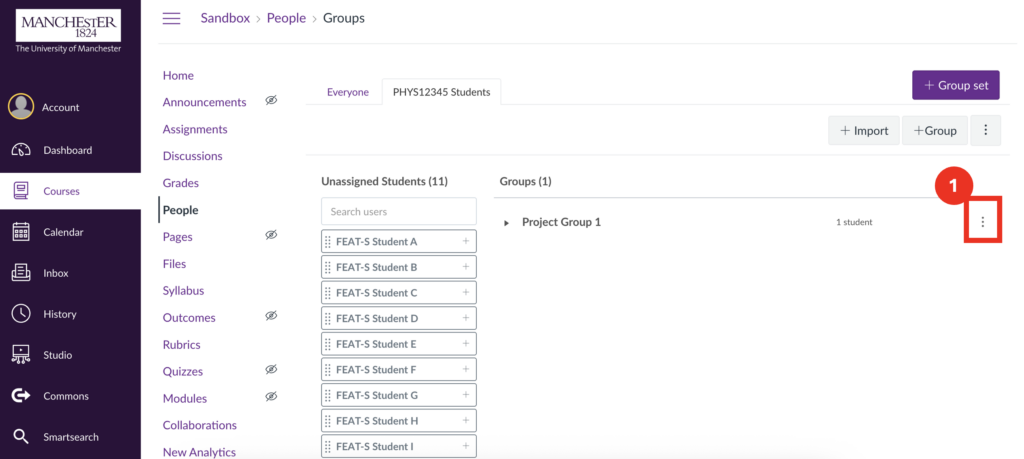Click the Import button

[x=864, y=130]
